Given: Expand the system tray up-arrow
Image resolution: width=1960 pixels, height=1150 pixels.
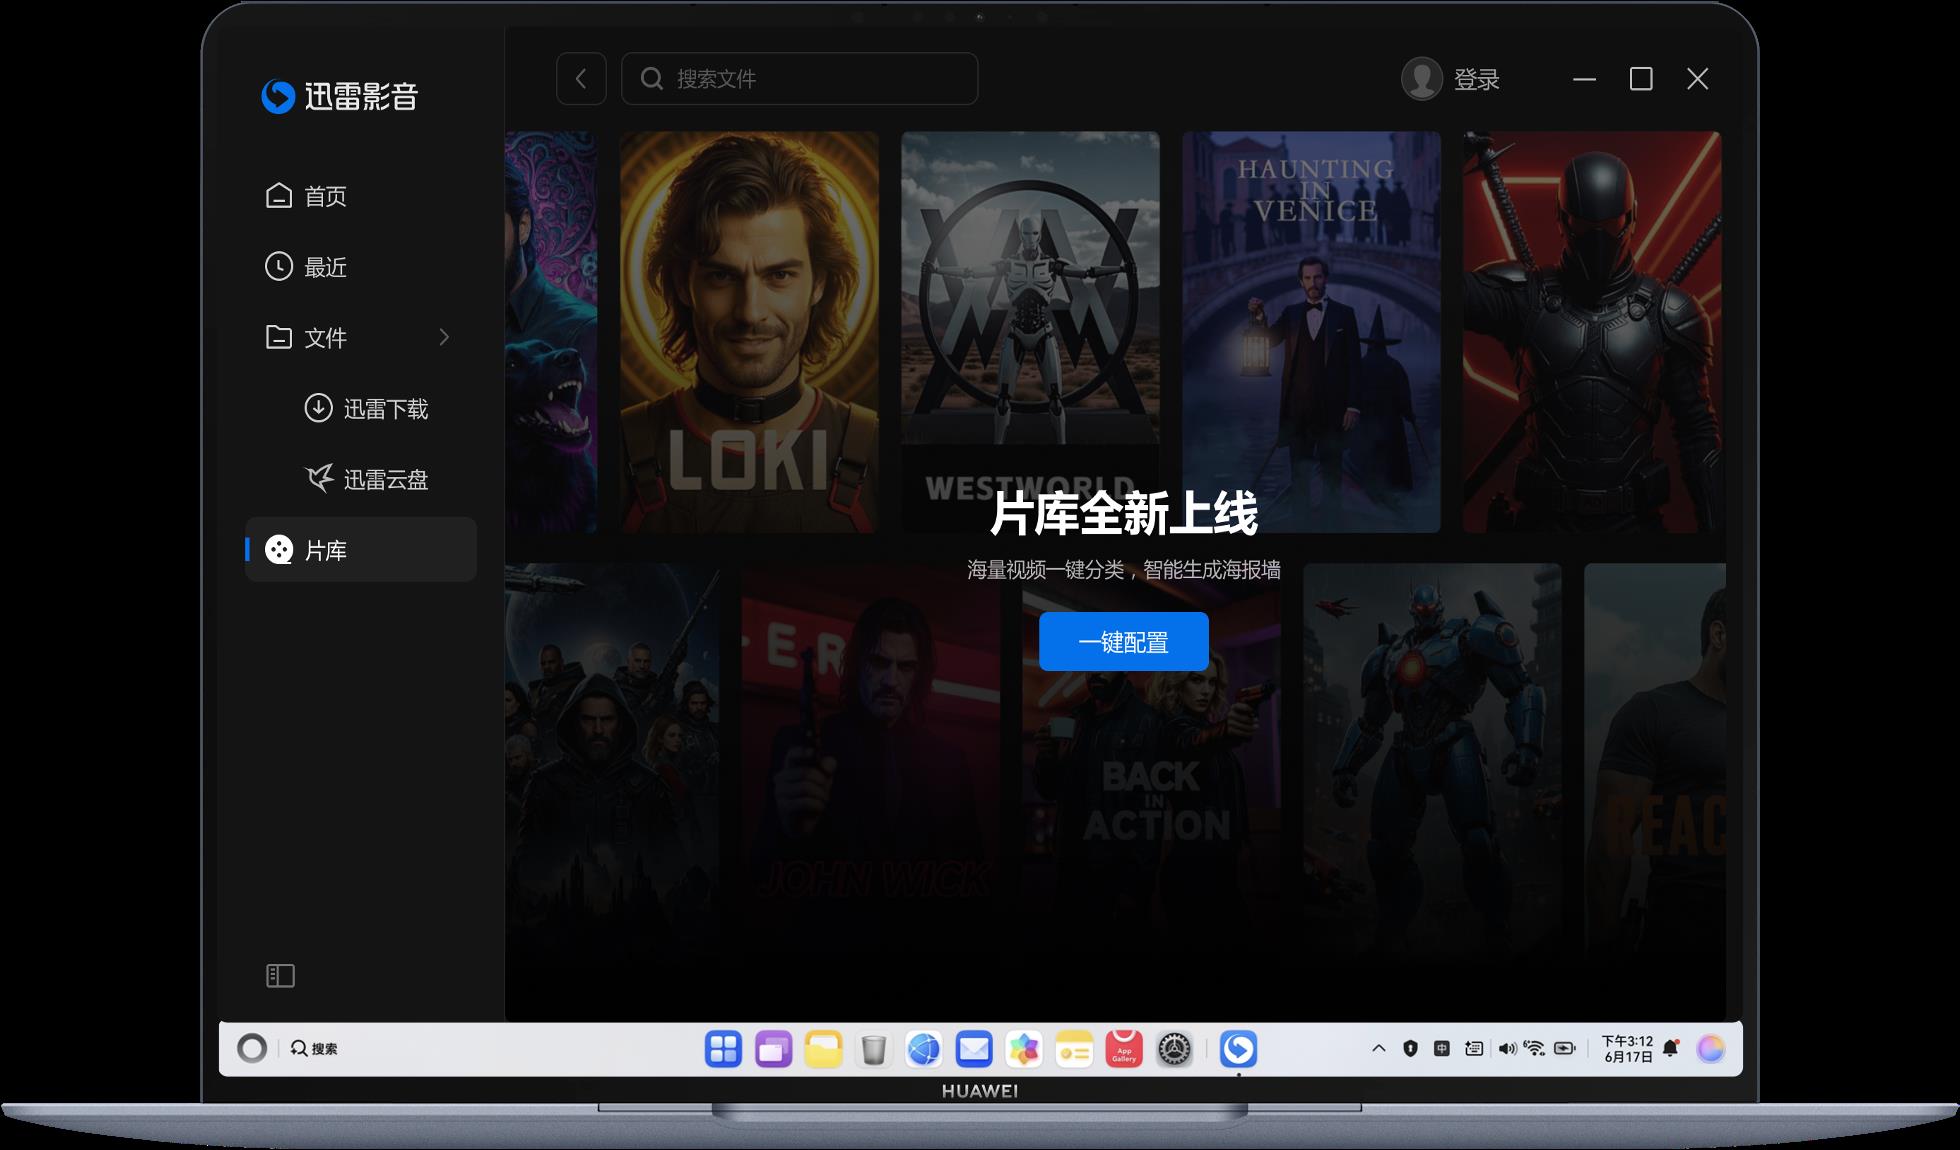Looking at the screenshot, I should click(1378, 1048).
